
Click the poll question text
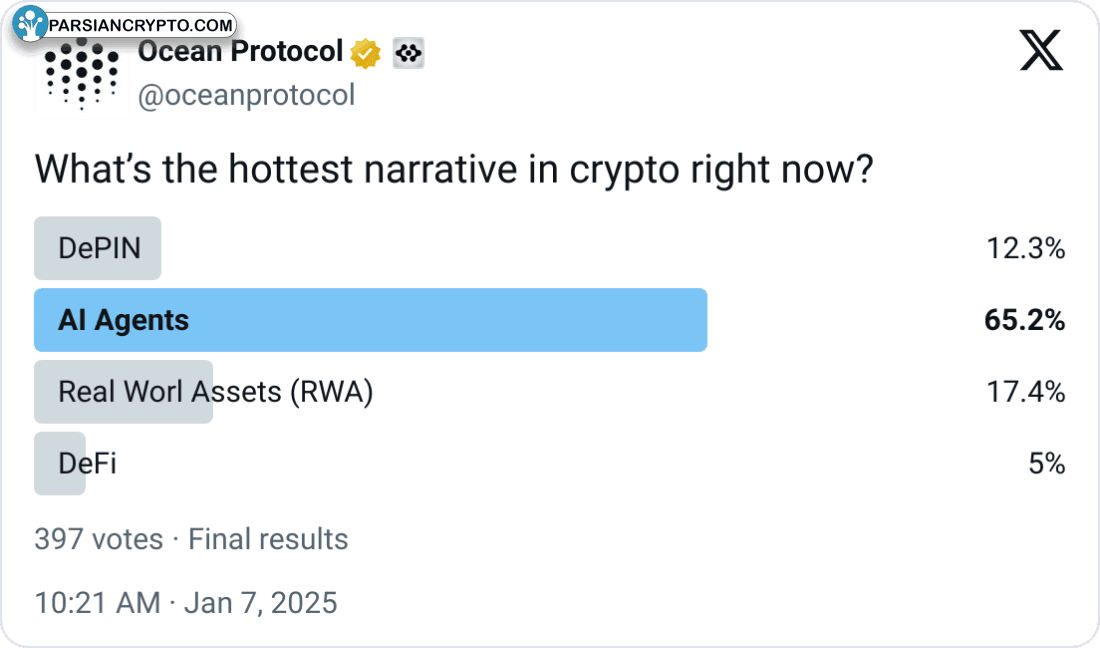(455, 170)
